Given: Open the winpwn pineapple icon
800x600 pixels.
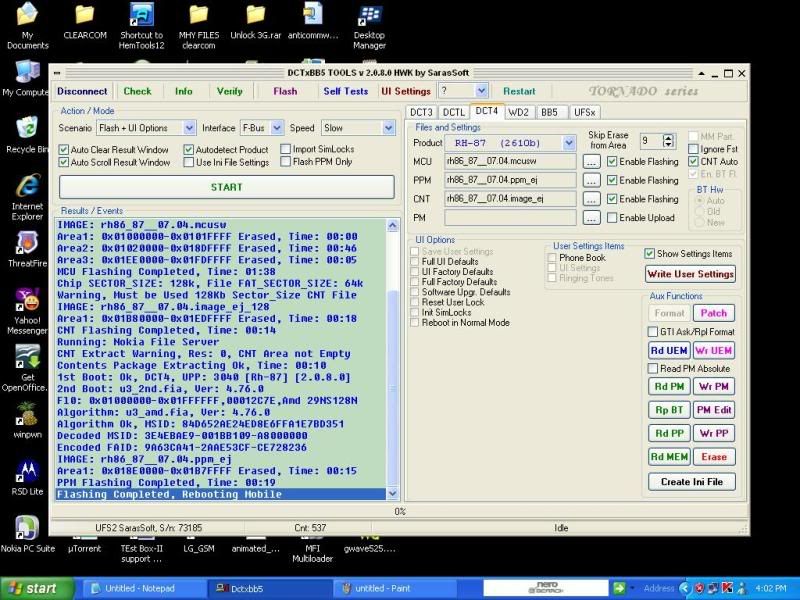Looking at the screenshot, I should pyautogui.click(x=28, y=420).
